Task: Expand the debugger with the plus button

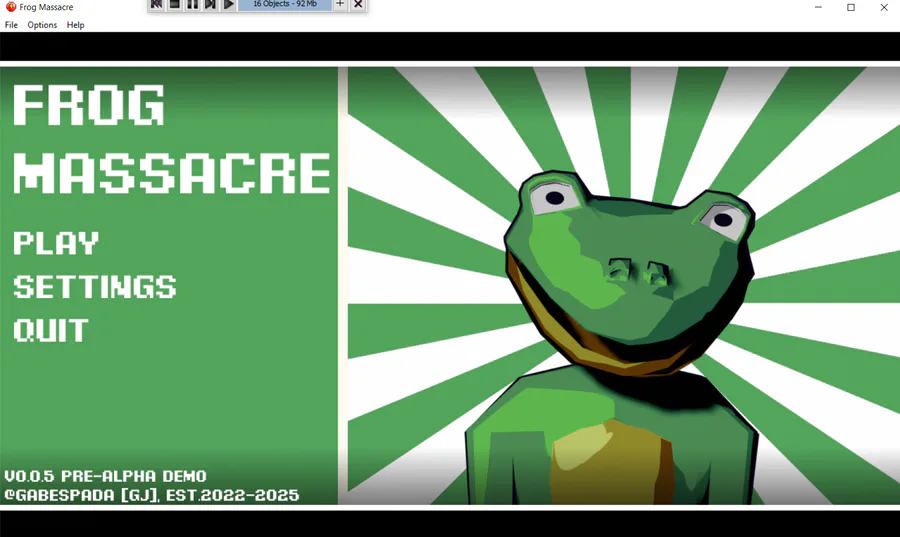Action: click(x=340, y=4)
